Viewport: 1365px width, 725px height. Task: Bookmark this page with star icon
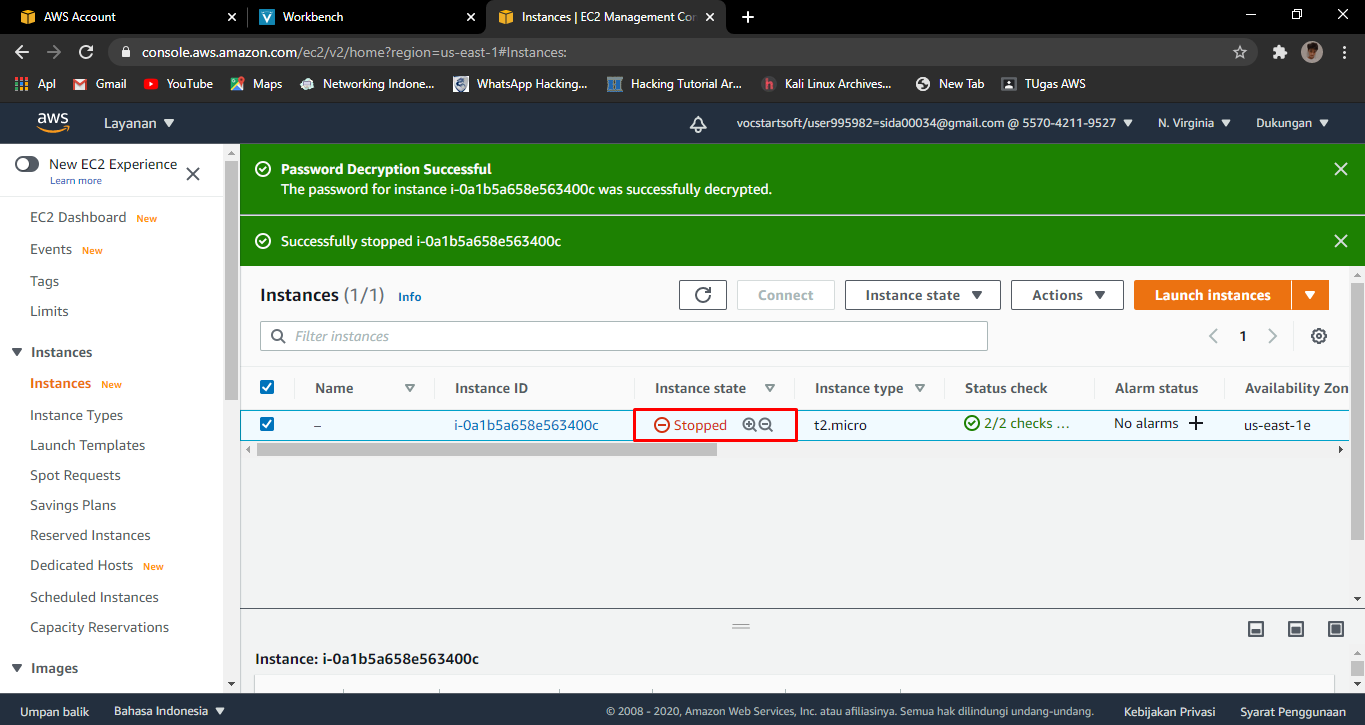pos(1240,52)
